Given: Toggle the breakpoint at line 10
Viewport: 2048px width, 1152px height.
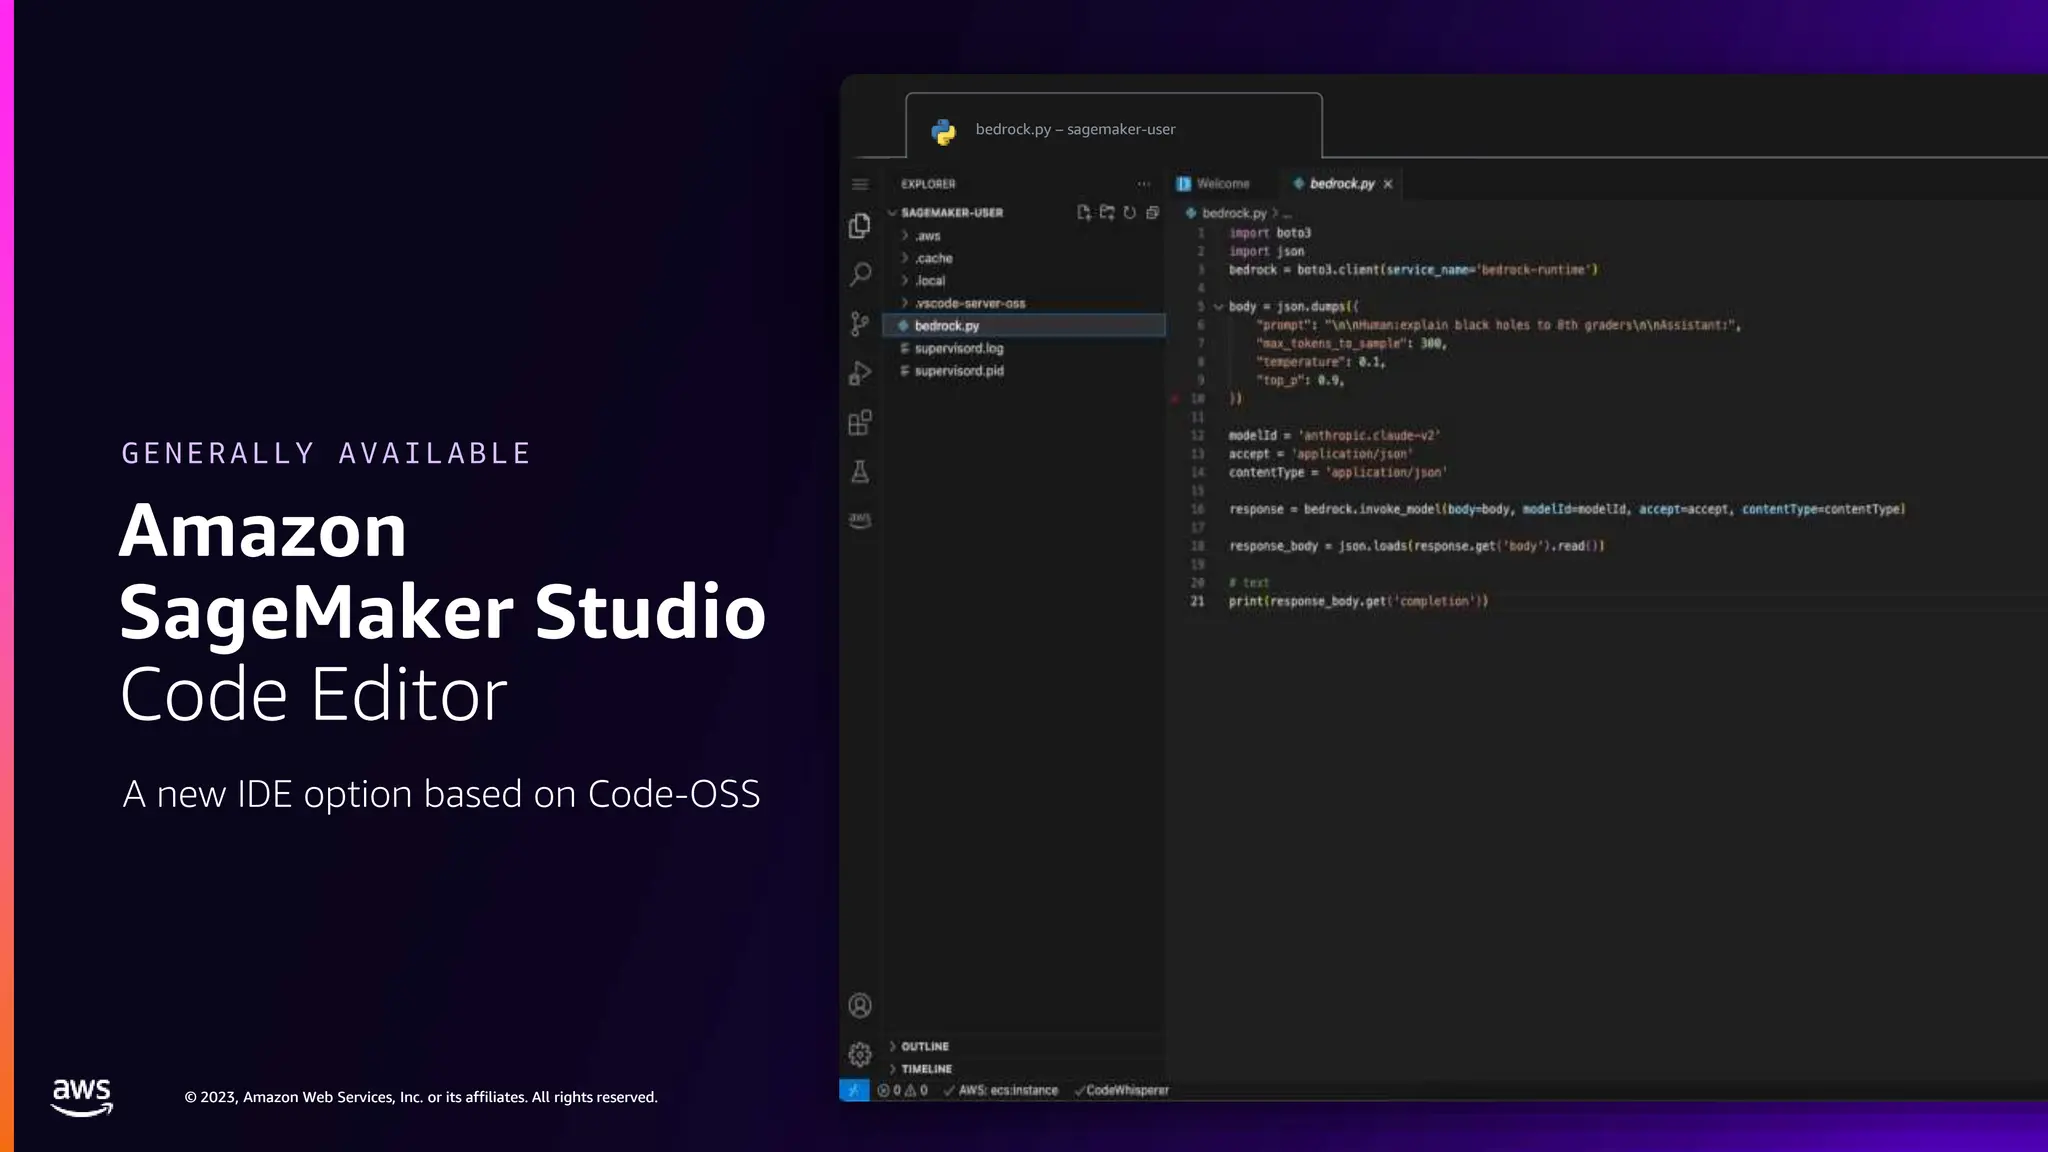Looking at the screenshot, I should (1176, 398).
